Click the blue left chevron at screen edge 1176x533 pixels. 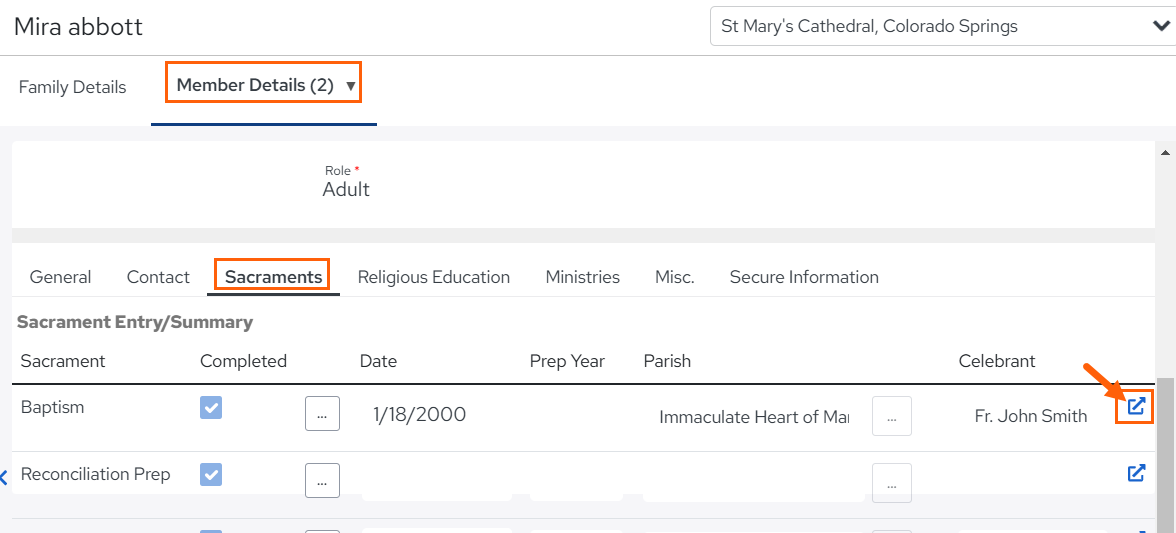click(4, 477)
